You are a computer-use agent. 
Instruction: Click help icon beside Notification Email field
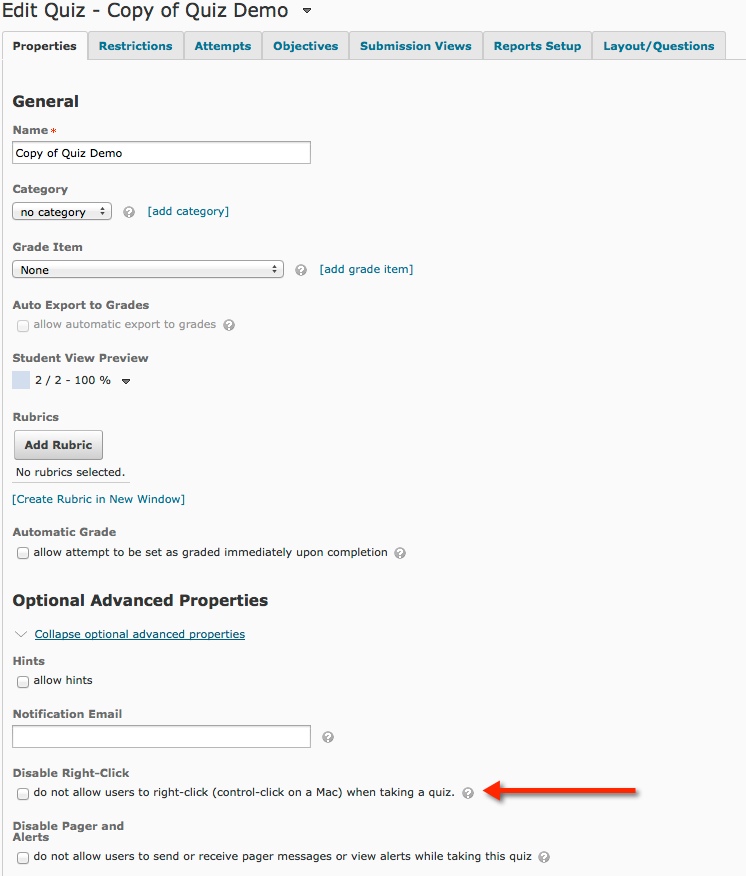point(328,738)
